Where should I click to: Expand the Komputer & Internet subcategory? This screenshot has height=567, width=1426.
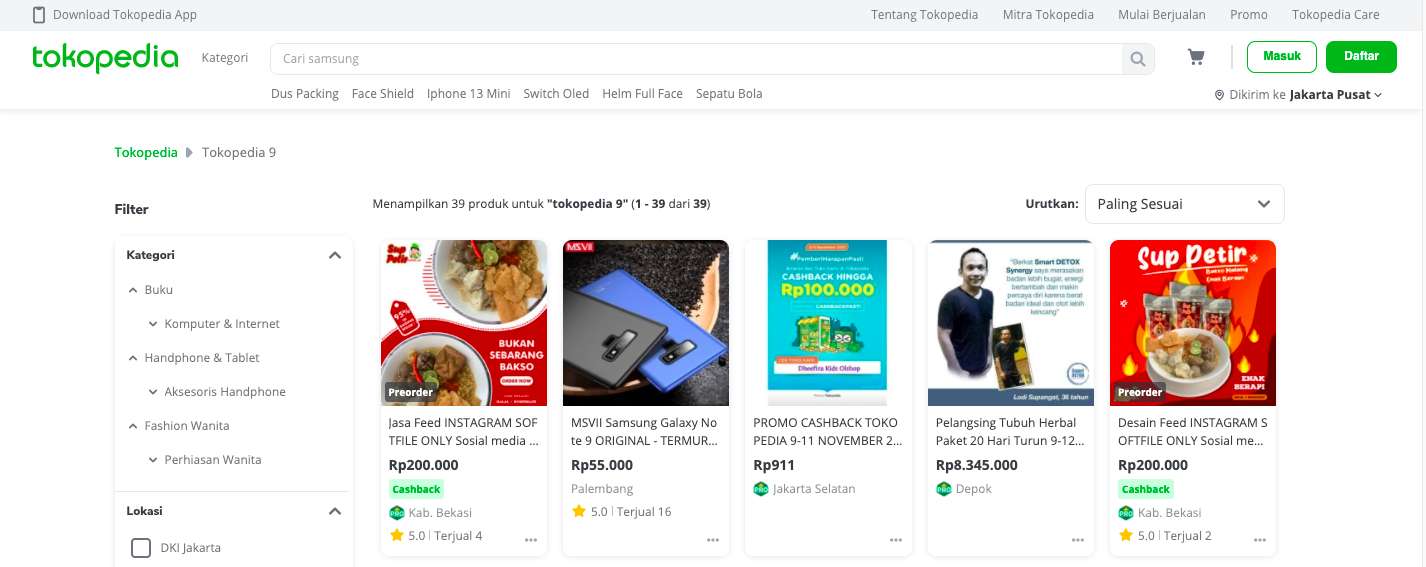pos(153,324)
